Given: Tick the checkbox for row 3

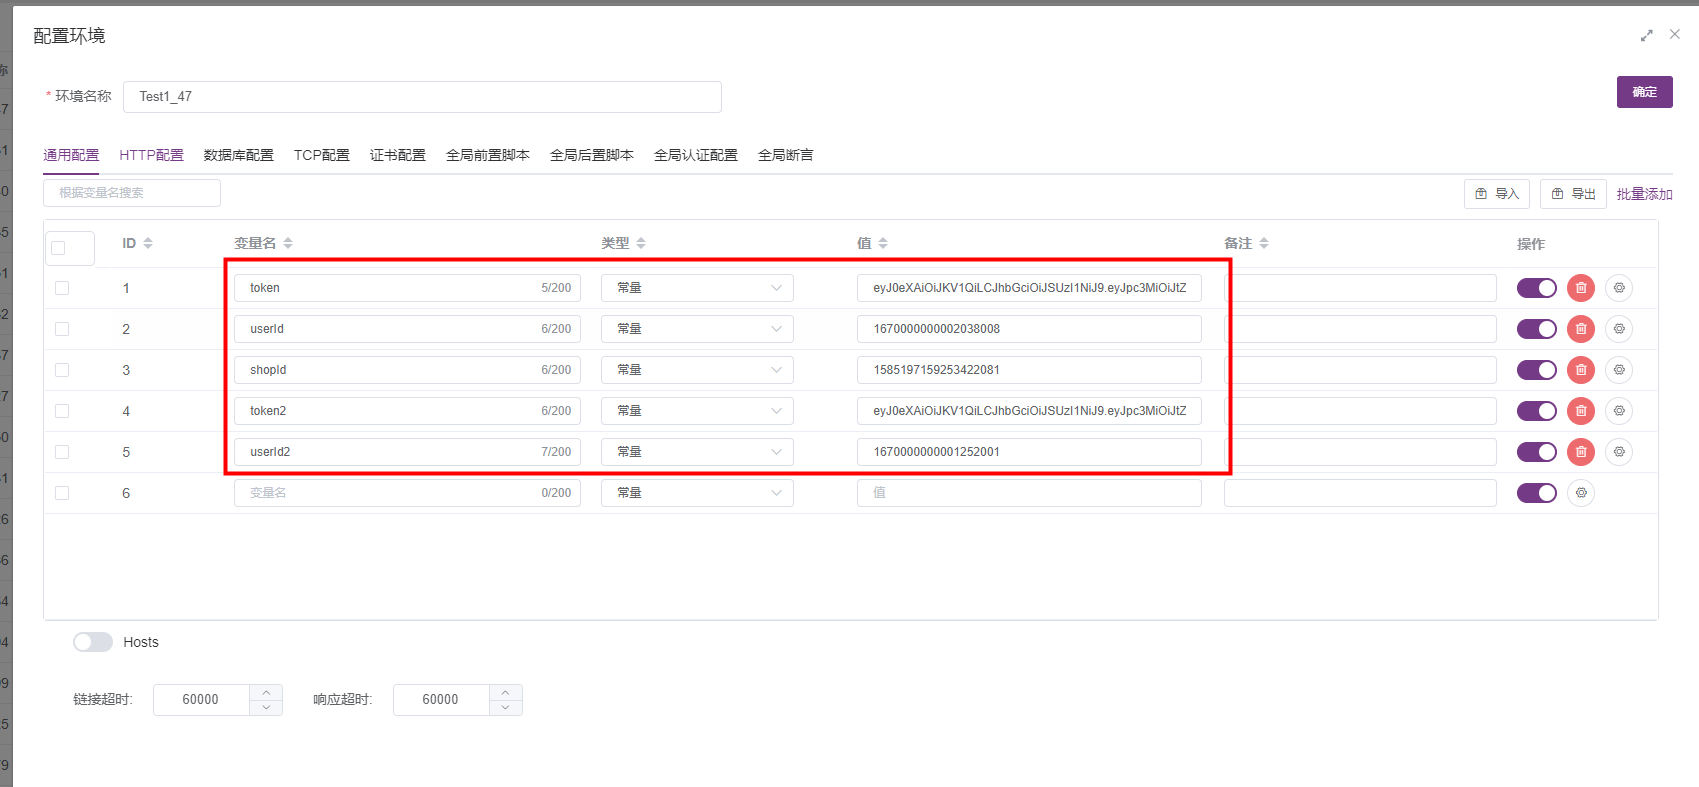Looking at the screenshot, I should tap(62, 370).
